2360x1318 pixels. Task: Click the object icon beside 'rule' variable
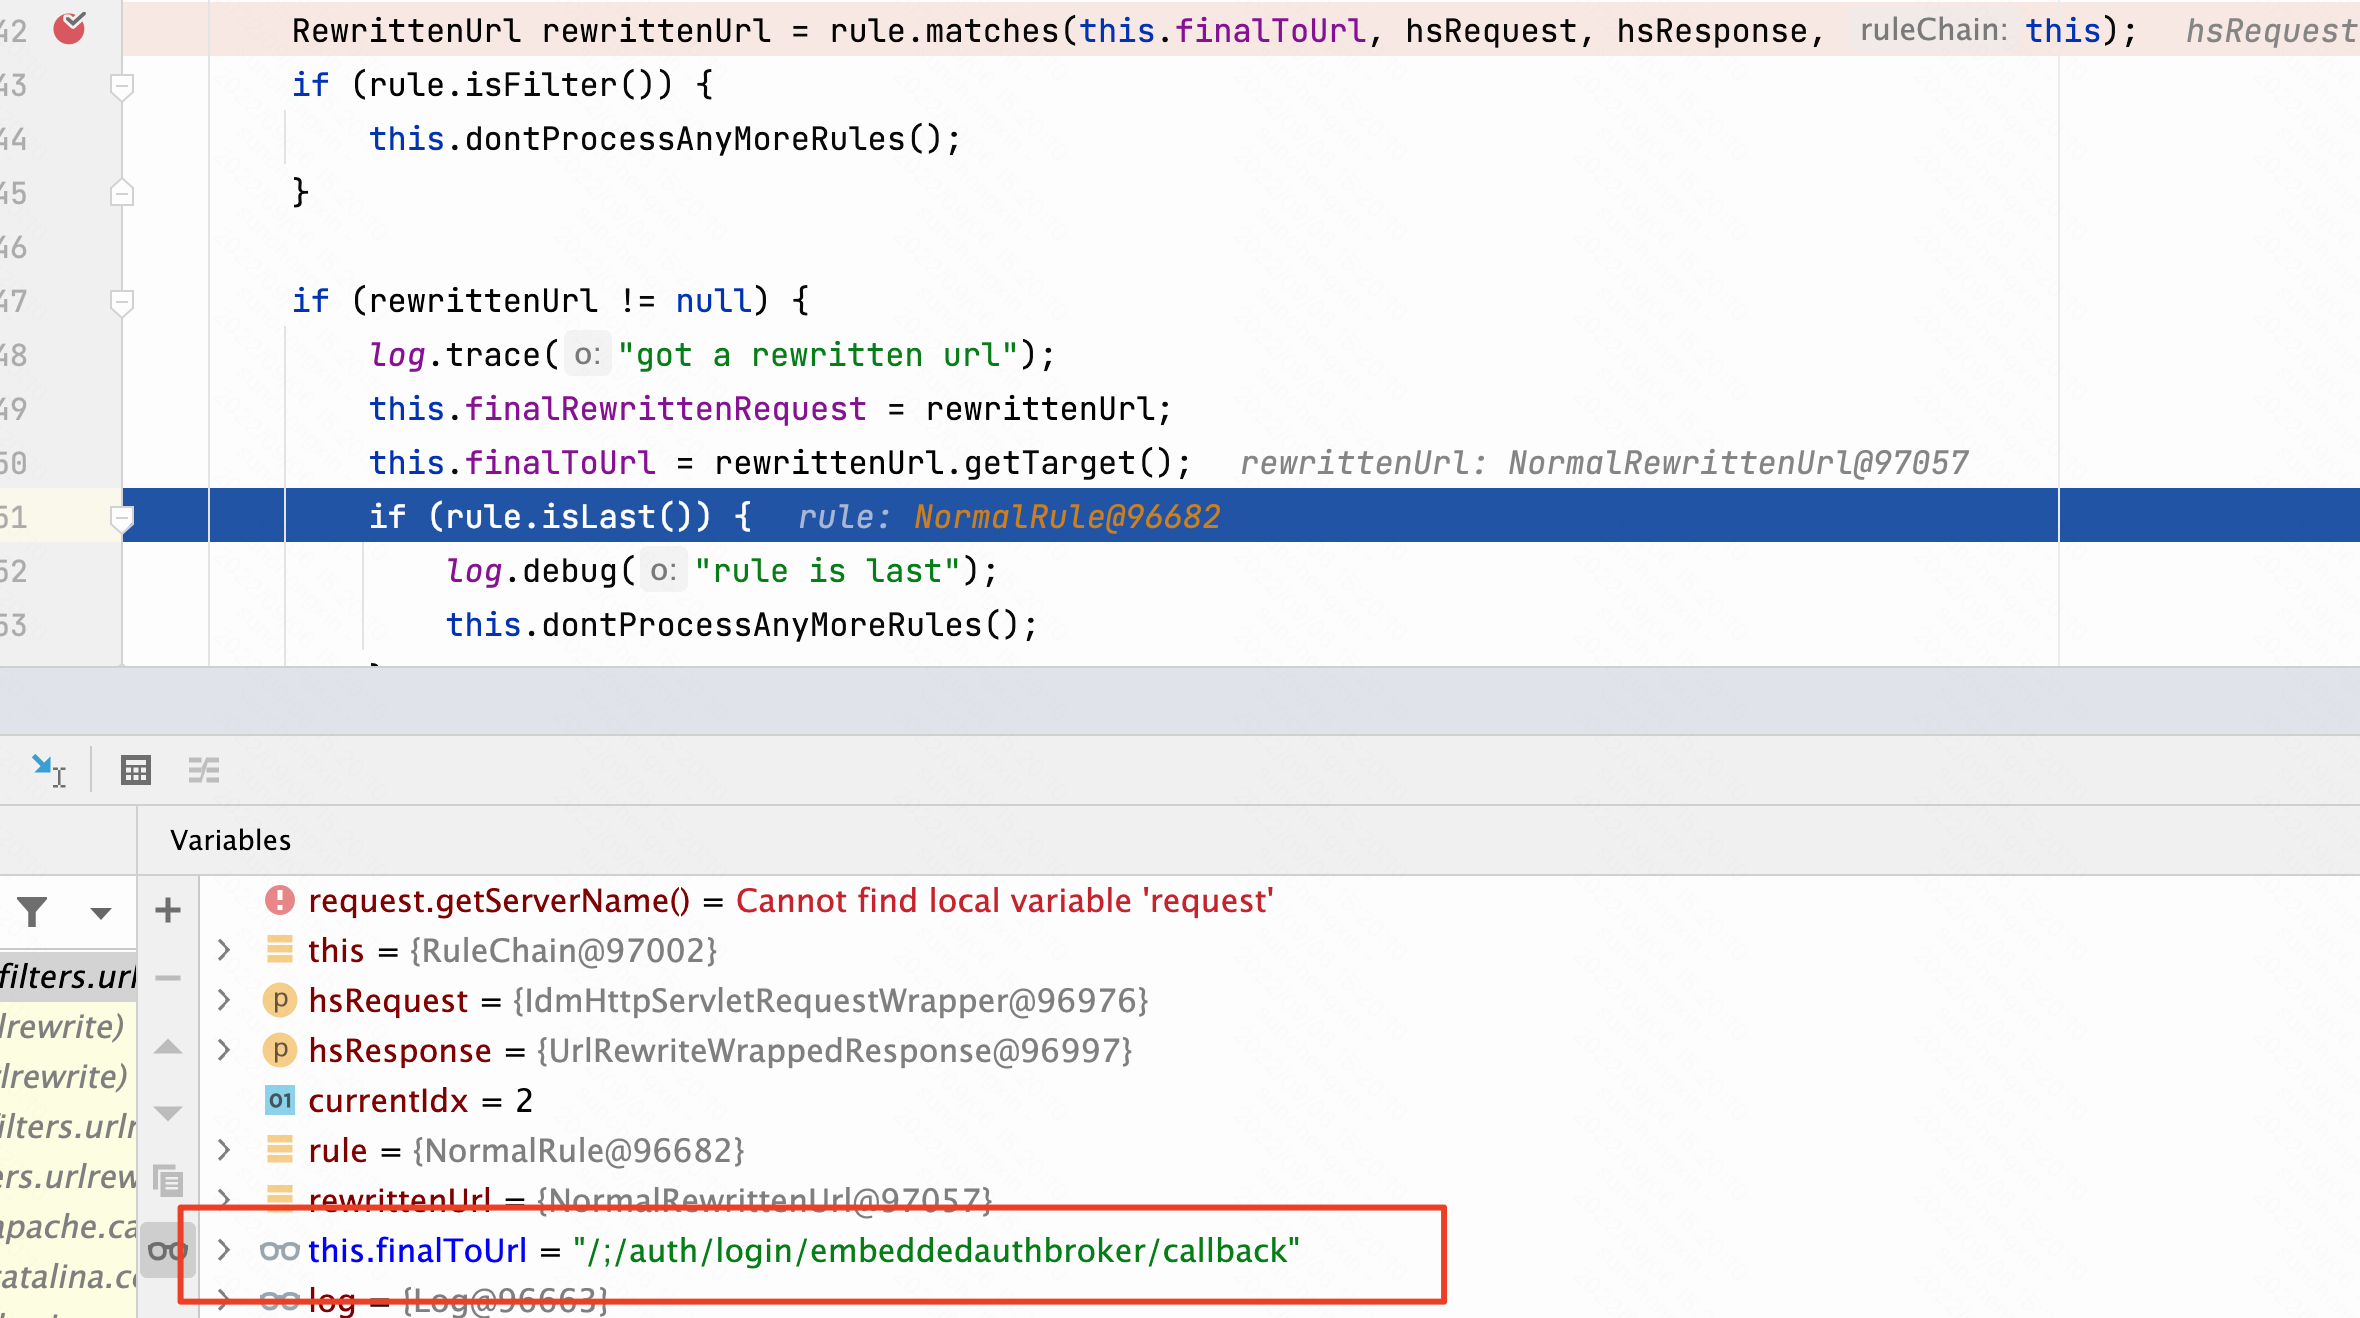coord(280,1150)
